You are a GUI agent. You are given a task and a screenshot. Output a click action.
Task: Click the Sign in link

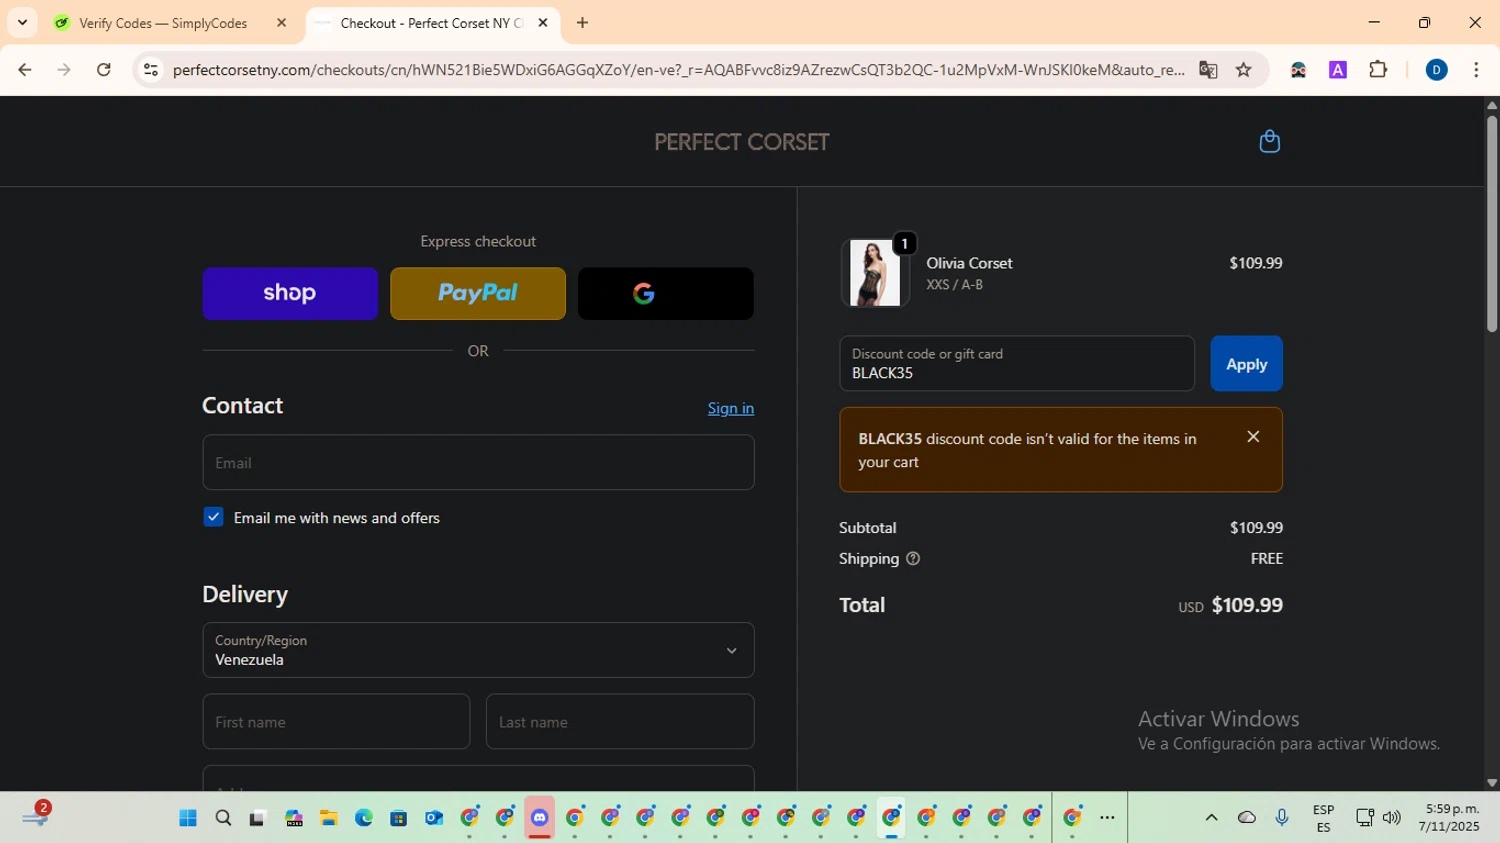731,408
